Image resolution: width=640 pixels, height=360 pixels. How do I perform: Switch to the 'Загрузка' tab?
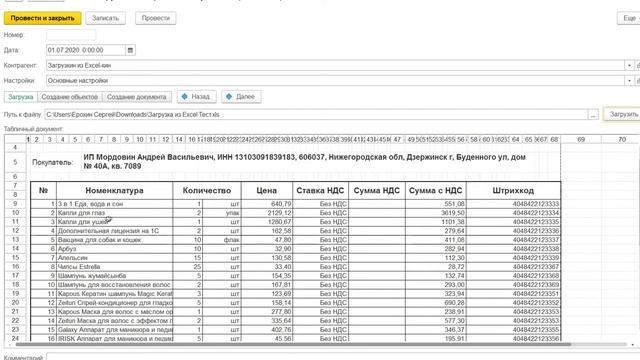pos(20,97)
